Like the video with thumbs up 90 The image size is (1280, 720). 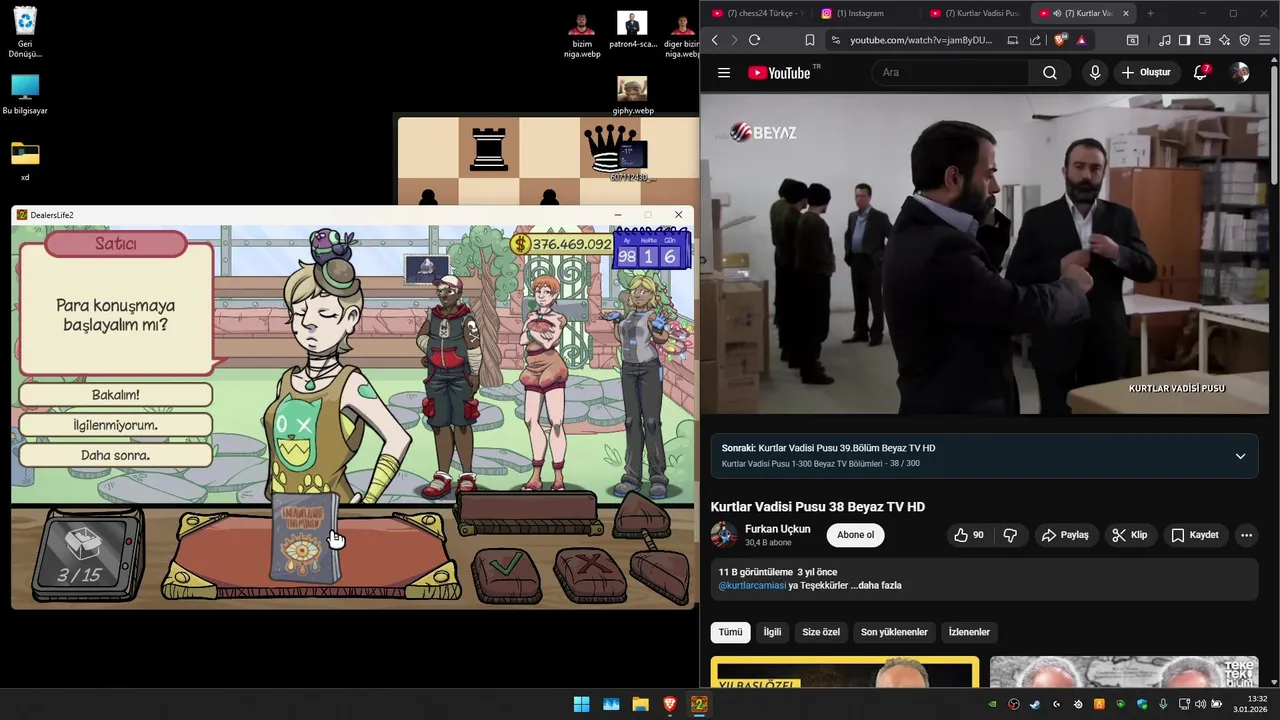point(968,535)
